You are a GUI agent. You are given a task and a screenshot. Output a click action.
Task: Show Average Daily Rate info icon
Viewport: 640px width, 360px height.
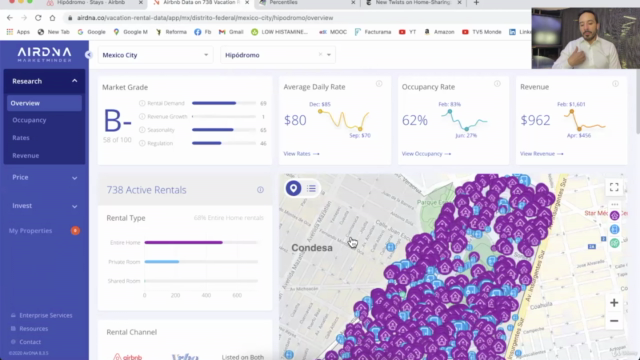point(379,84)
